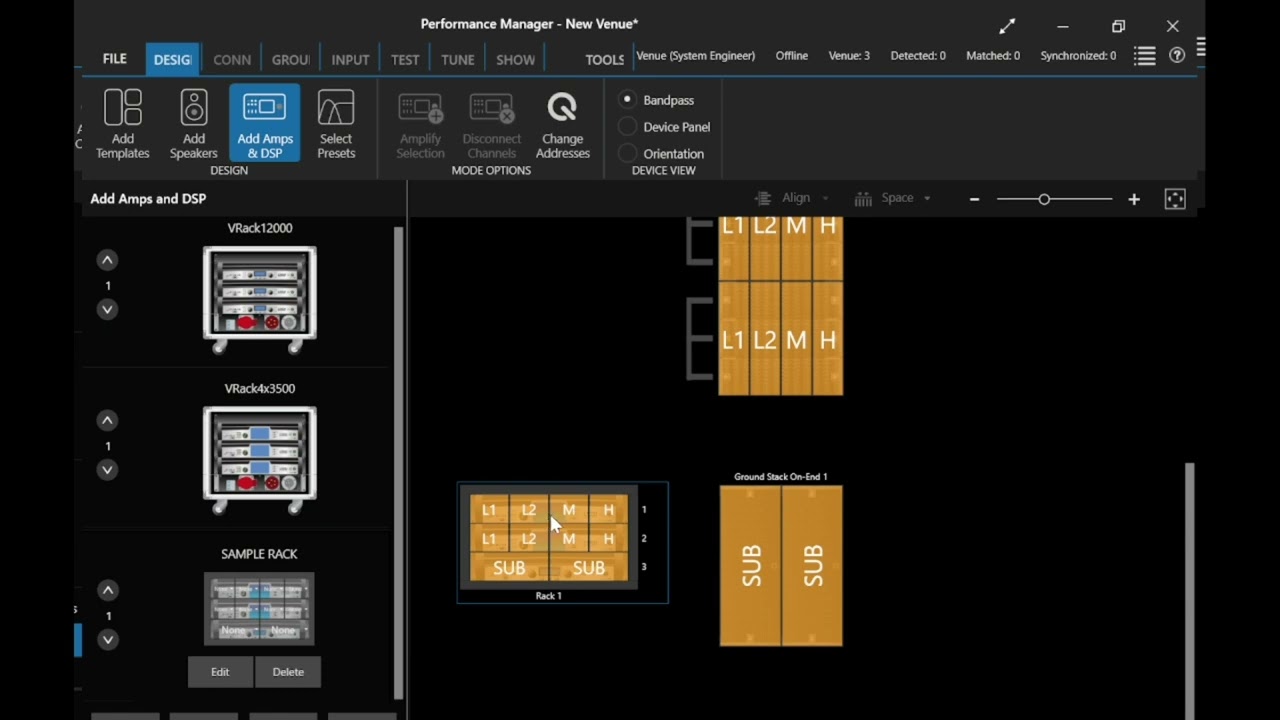1280x720 pixels.
Task: Increase SAMPLE RACK quantity with up arrow
Action: [107, 590]
